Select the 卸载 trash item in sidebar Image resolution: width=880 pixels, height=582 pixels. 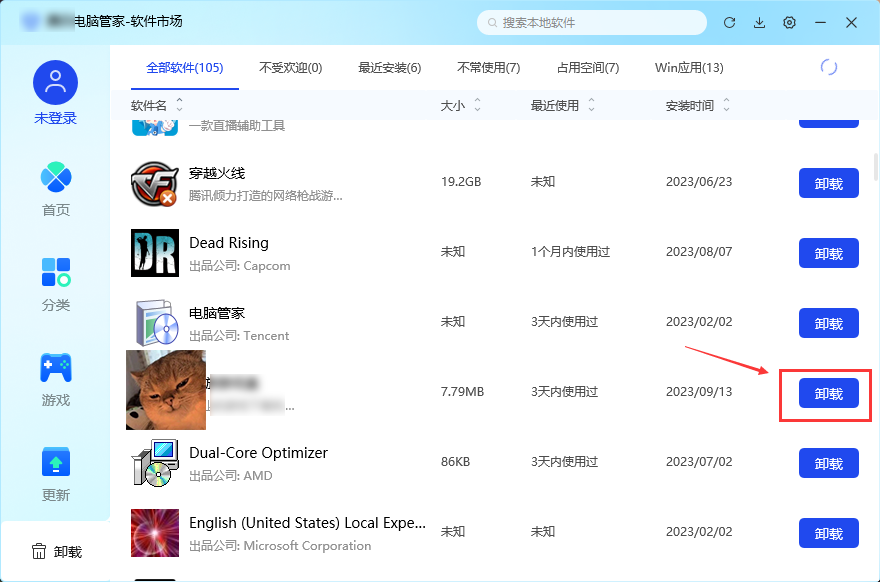click(56, 552)
